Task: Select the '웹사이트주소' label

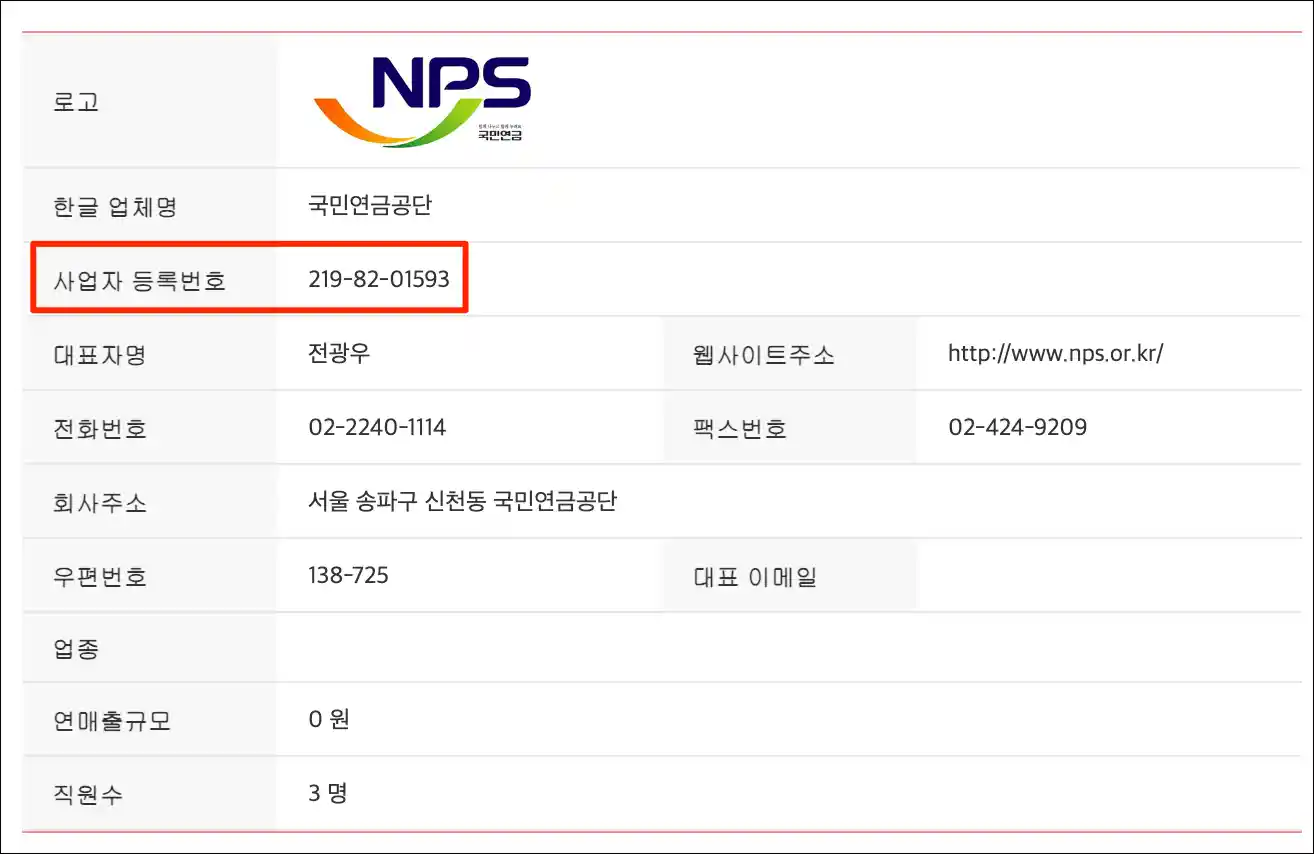Action: point(763,355)
